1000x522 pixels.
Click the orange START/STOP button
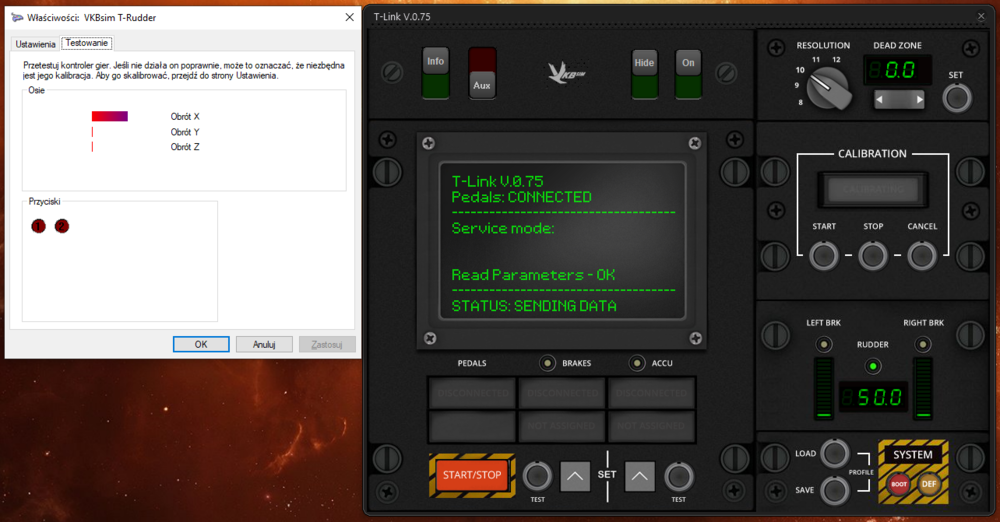(x=472, y=475)
